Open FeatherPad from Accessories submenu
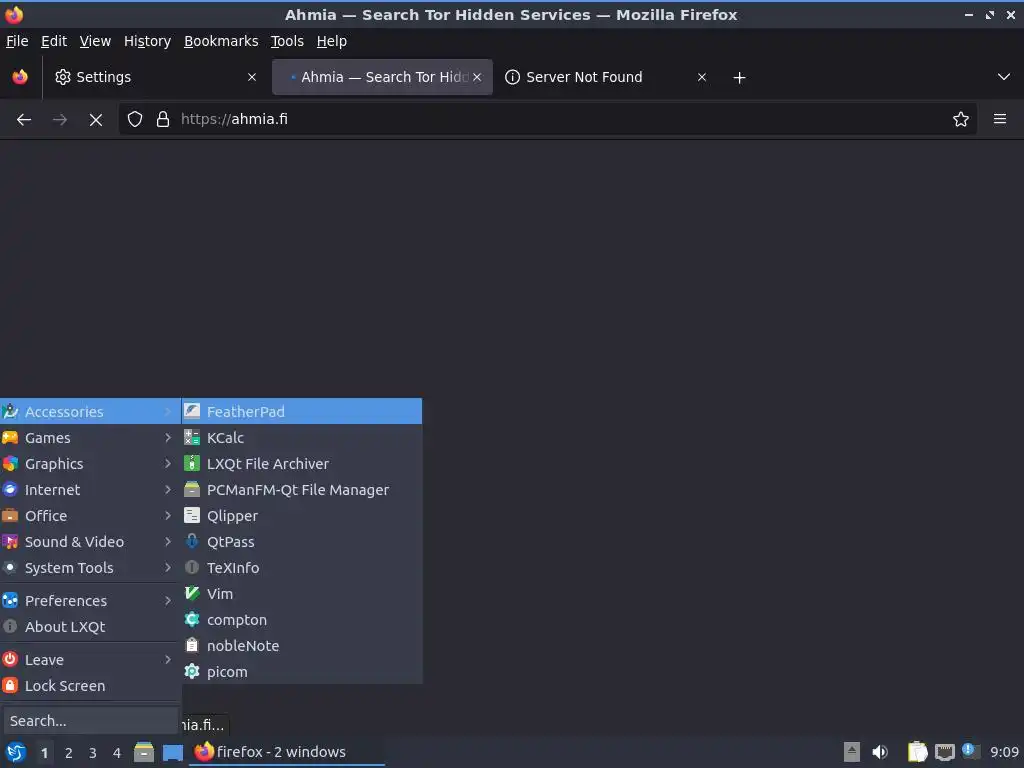Screen dimensions: 1024x768 [302, 411]
